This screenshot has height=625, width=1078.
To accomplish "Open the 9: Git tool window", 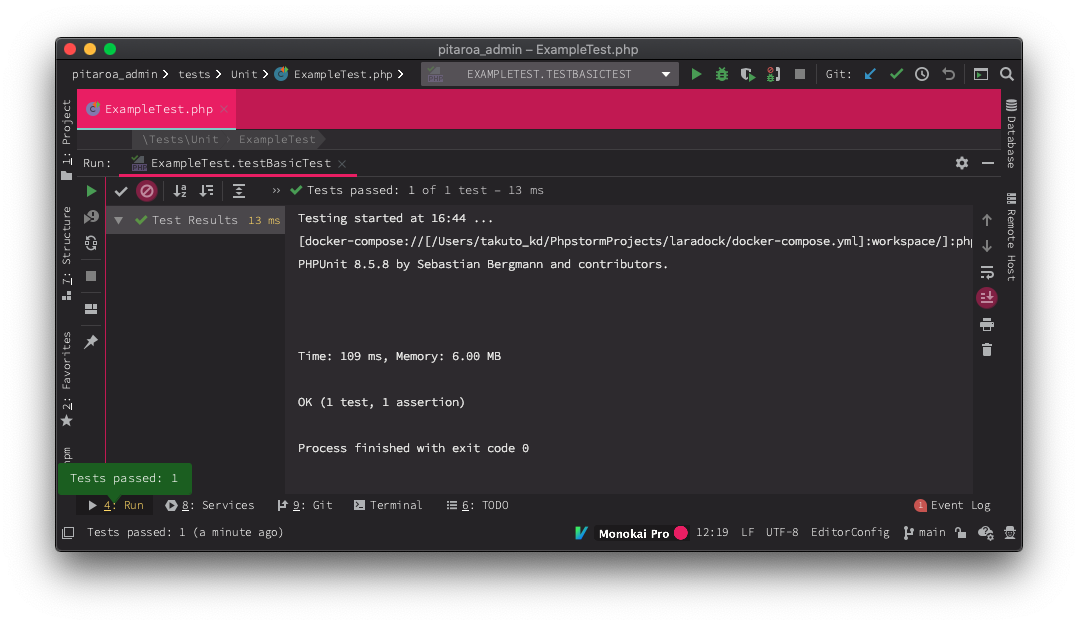I will 305,505.
